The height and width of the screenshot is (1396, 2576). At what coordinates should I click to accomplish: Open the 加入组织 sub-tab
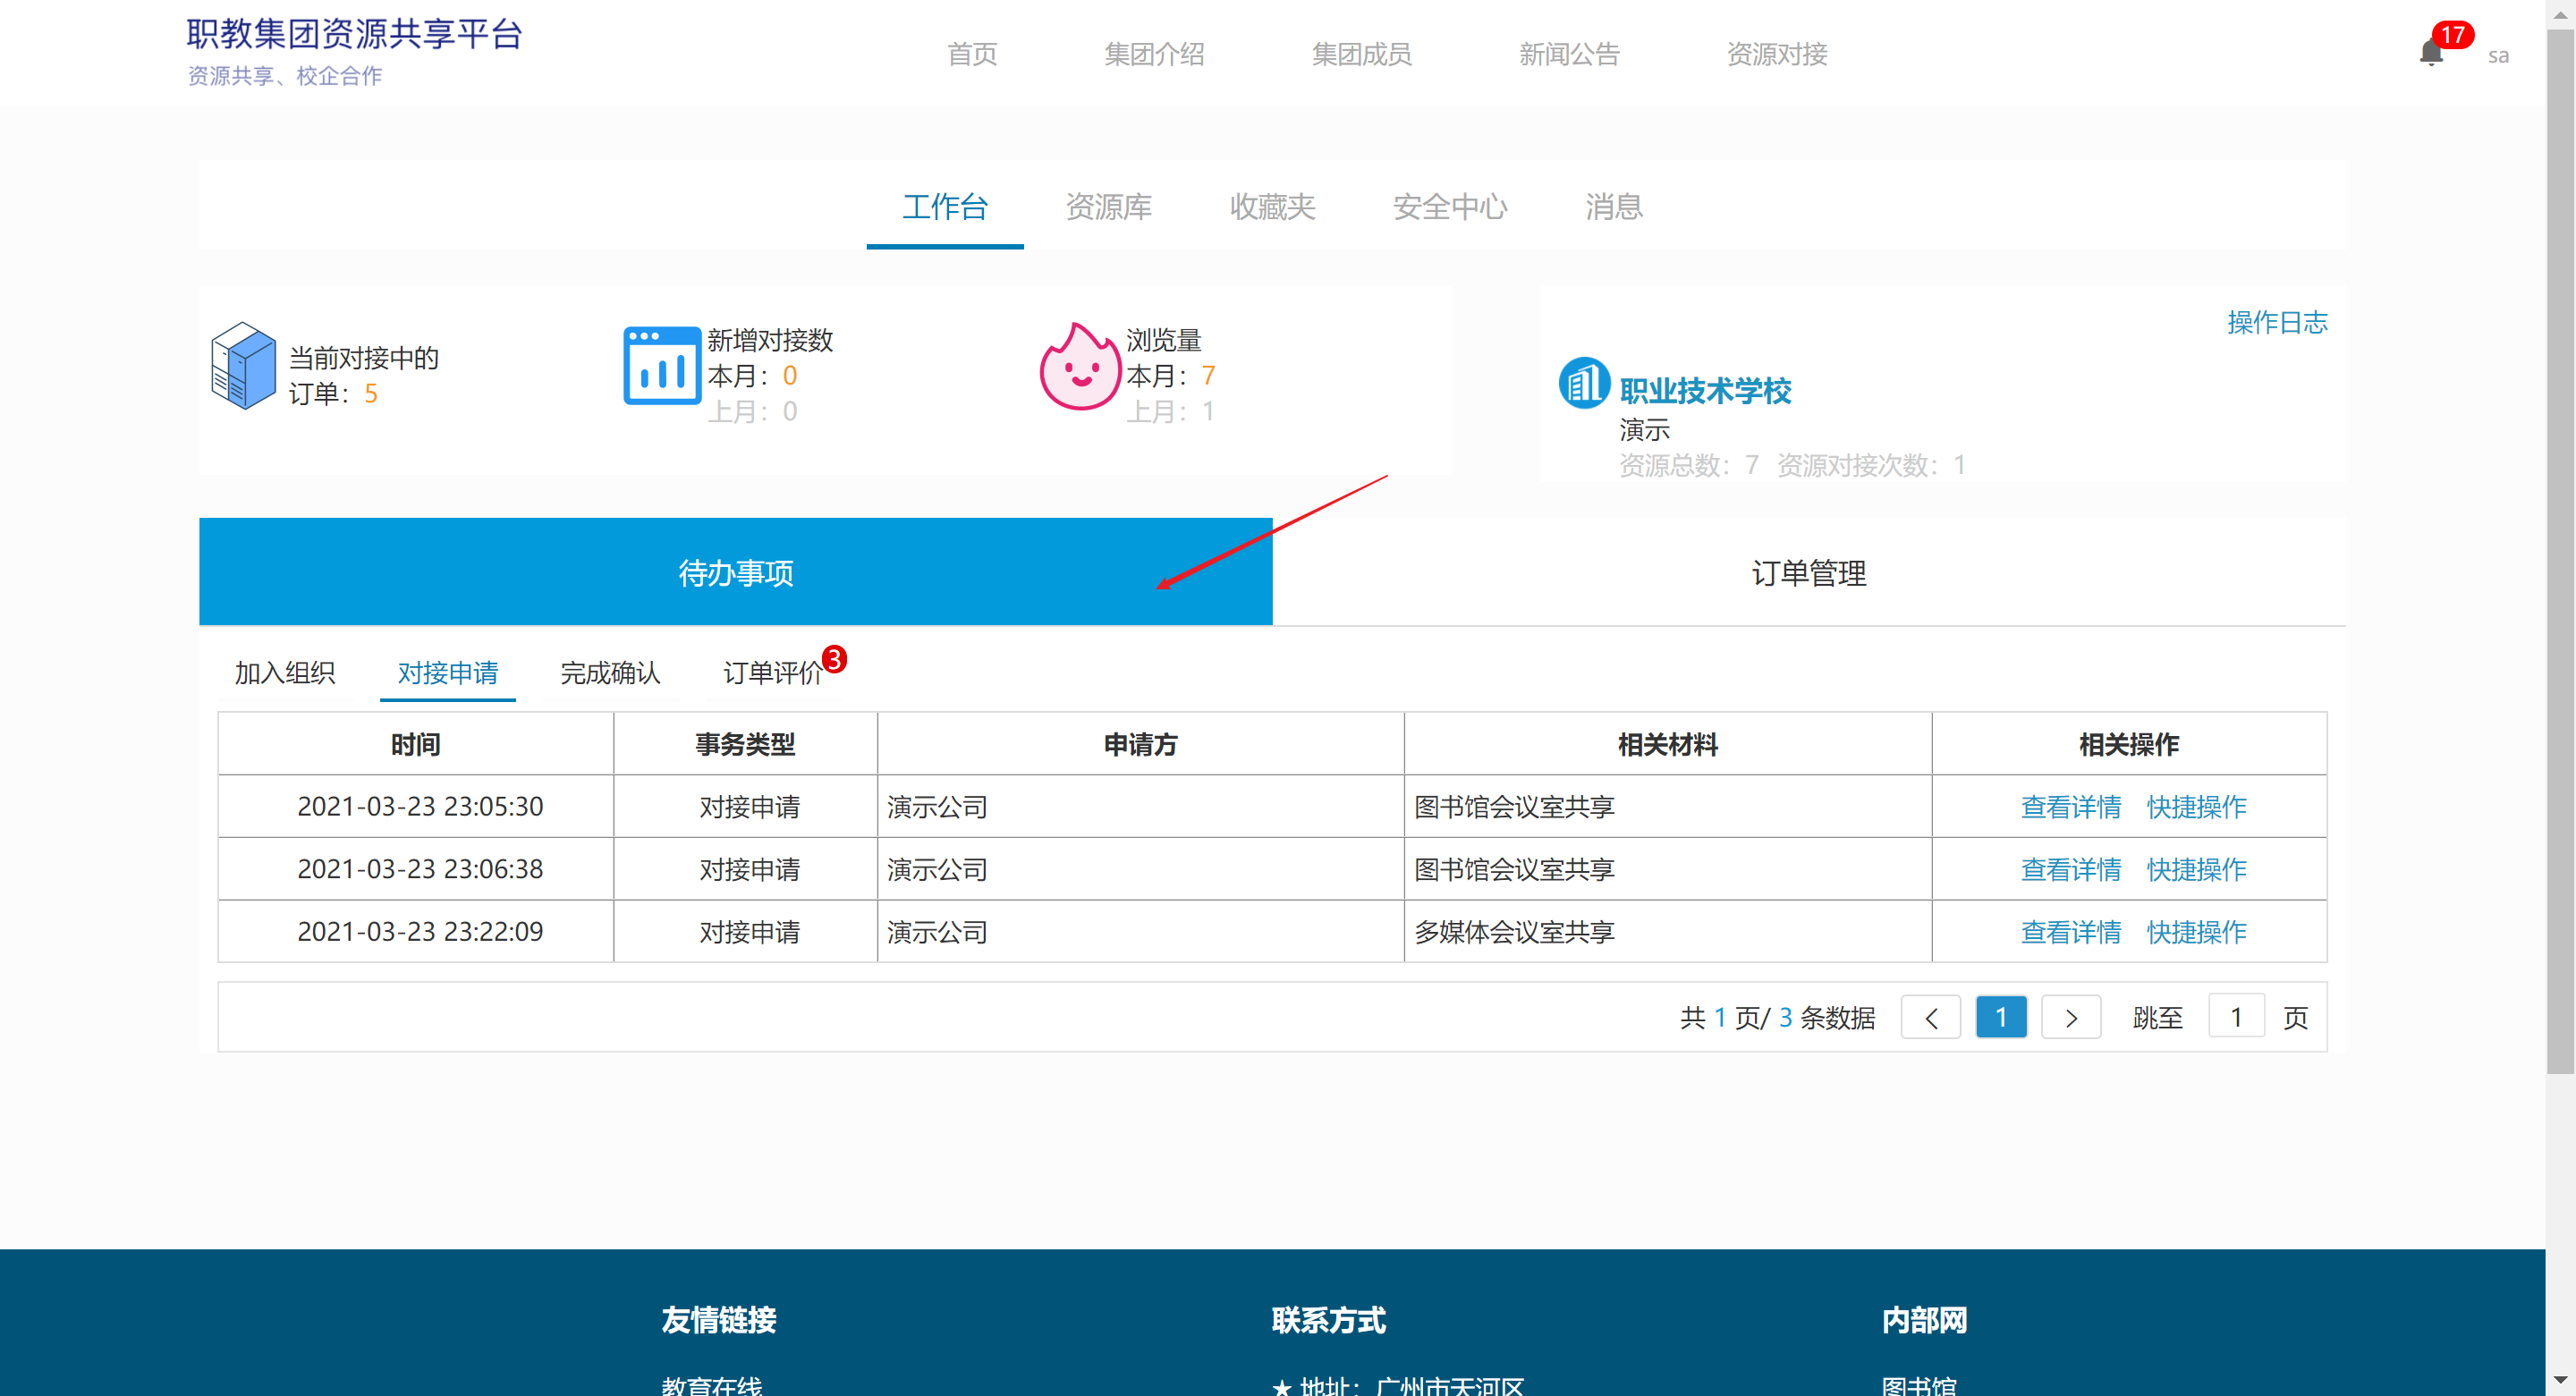(x=285, y=673)
